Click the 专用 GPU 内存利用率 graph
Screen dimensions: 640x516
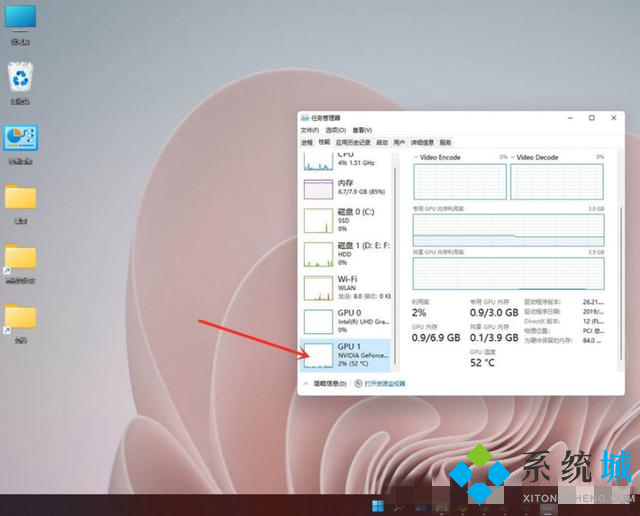[x=509, y=230]
